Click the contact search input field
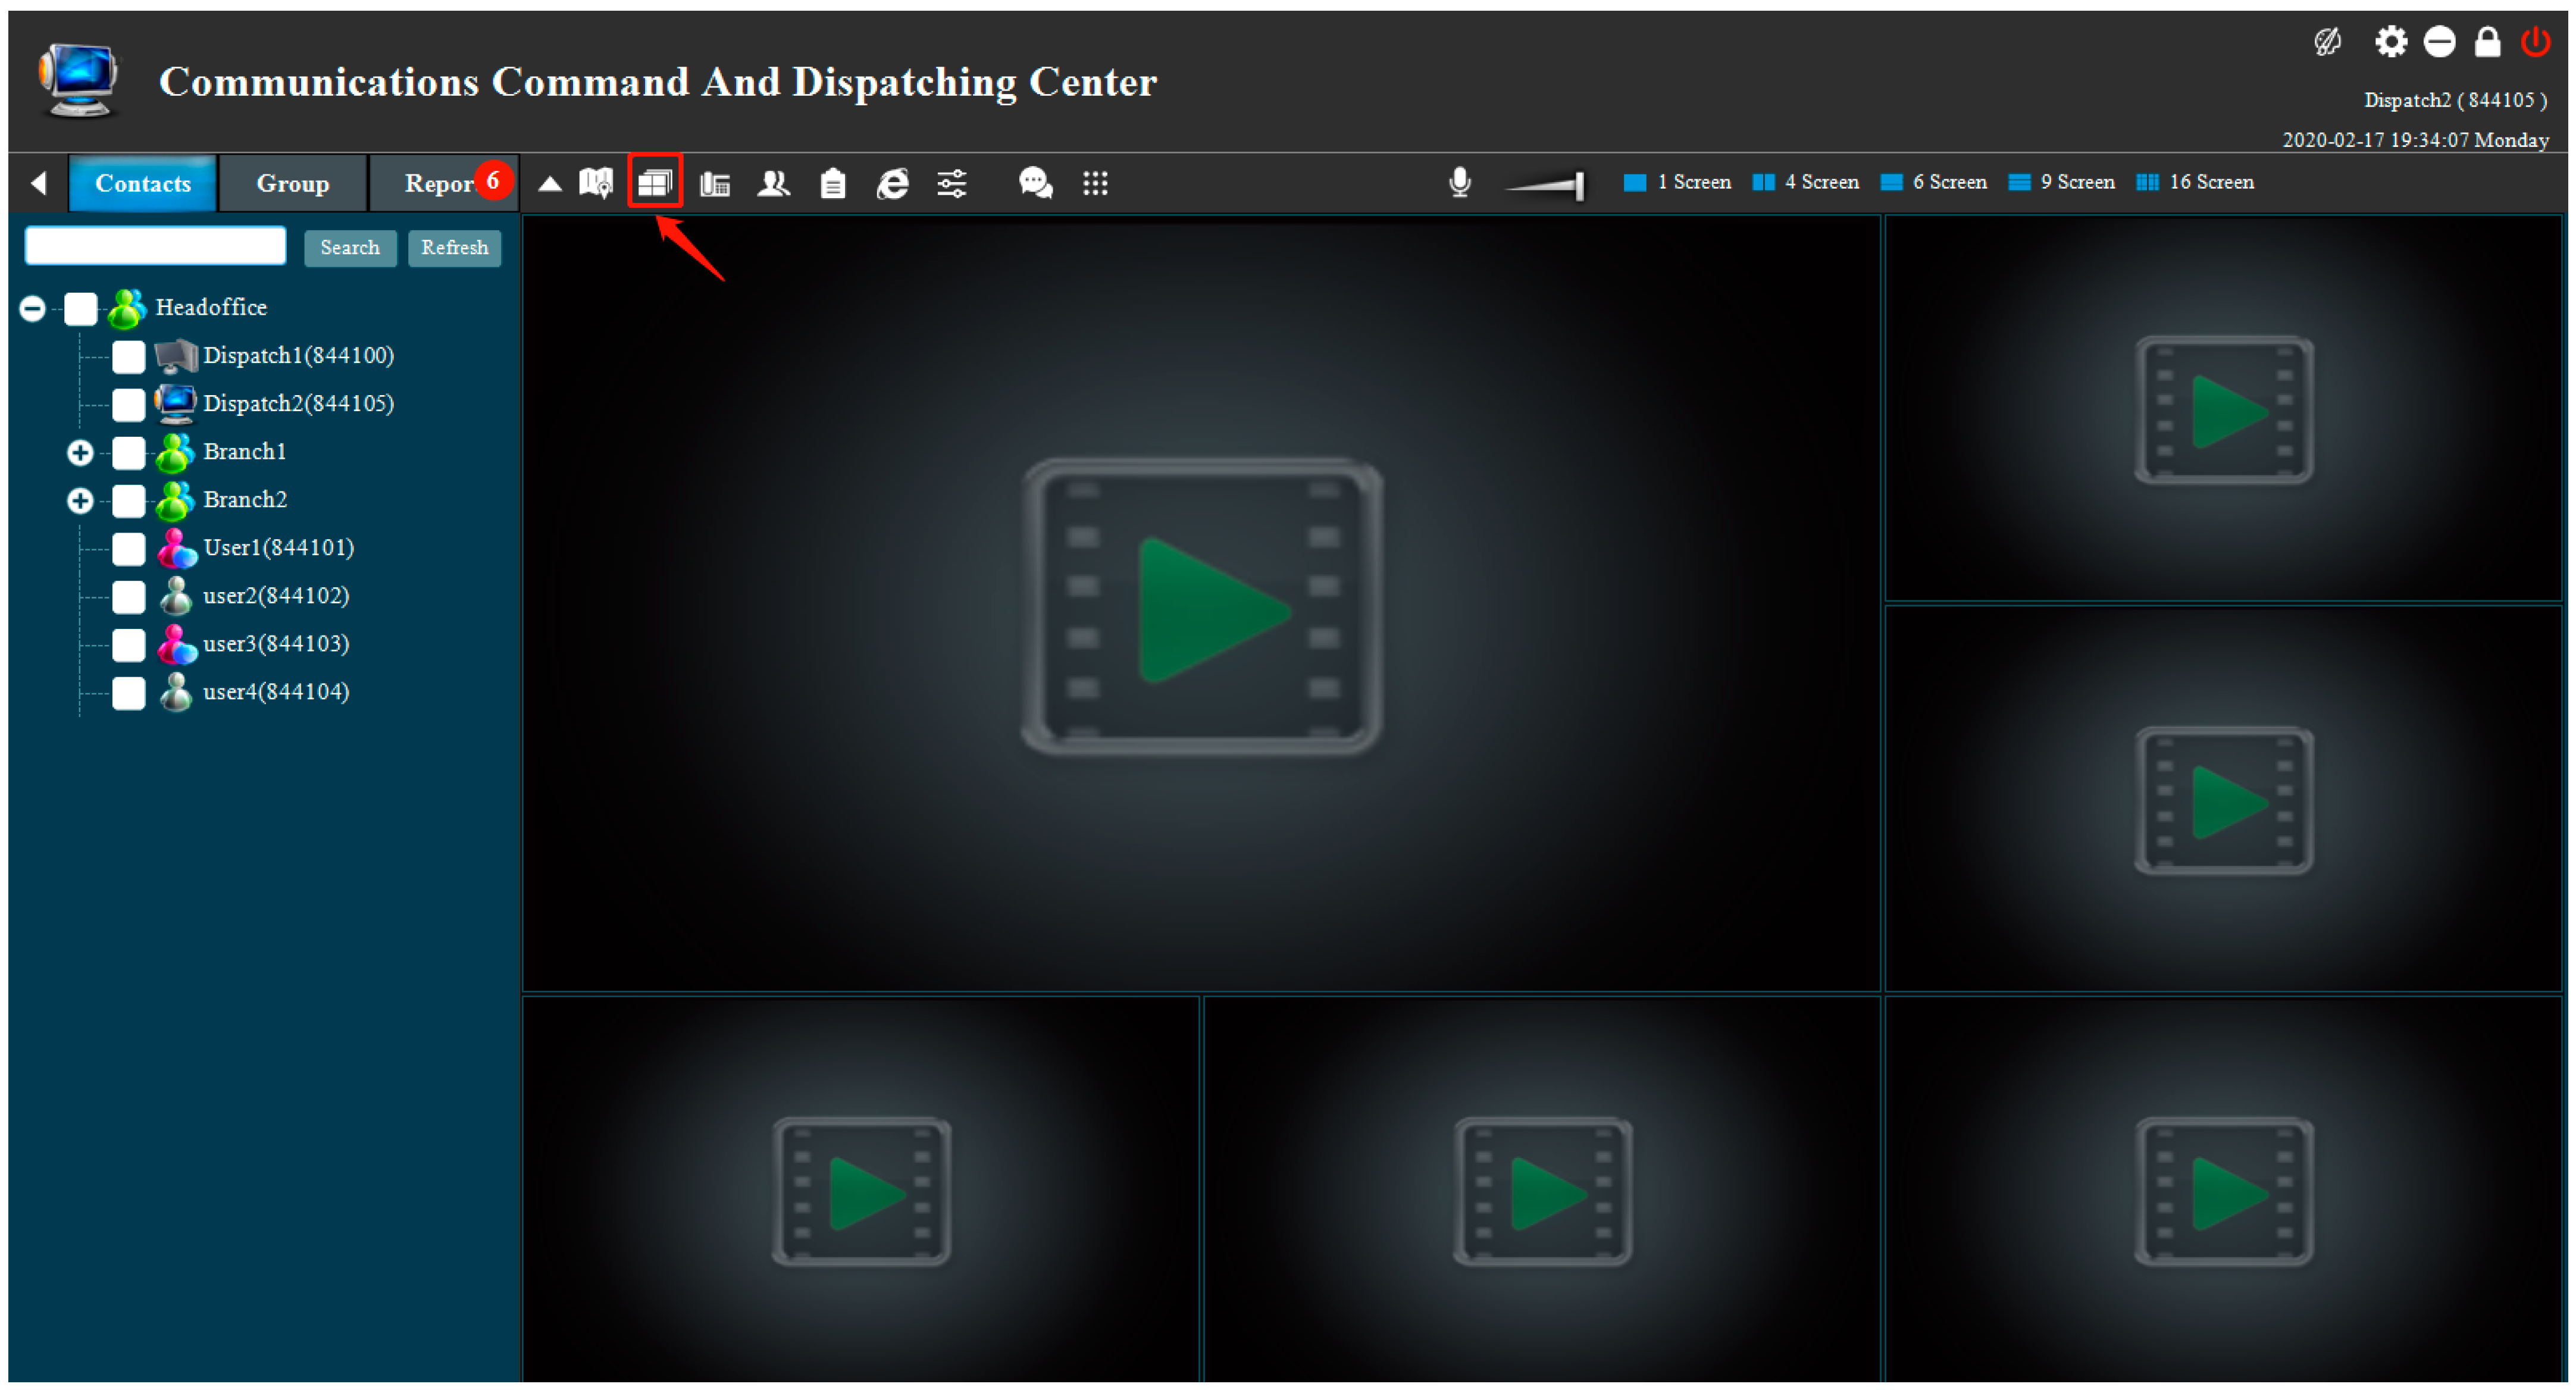The width and height of the screenshot is (2576, 1390). (x=155, y=246)
